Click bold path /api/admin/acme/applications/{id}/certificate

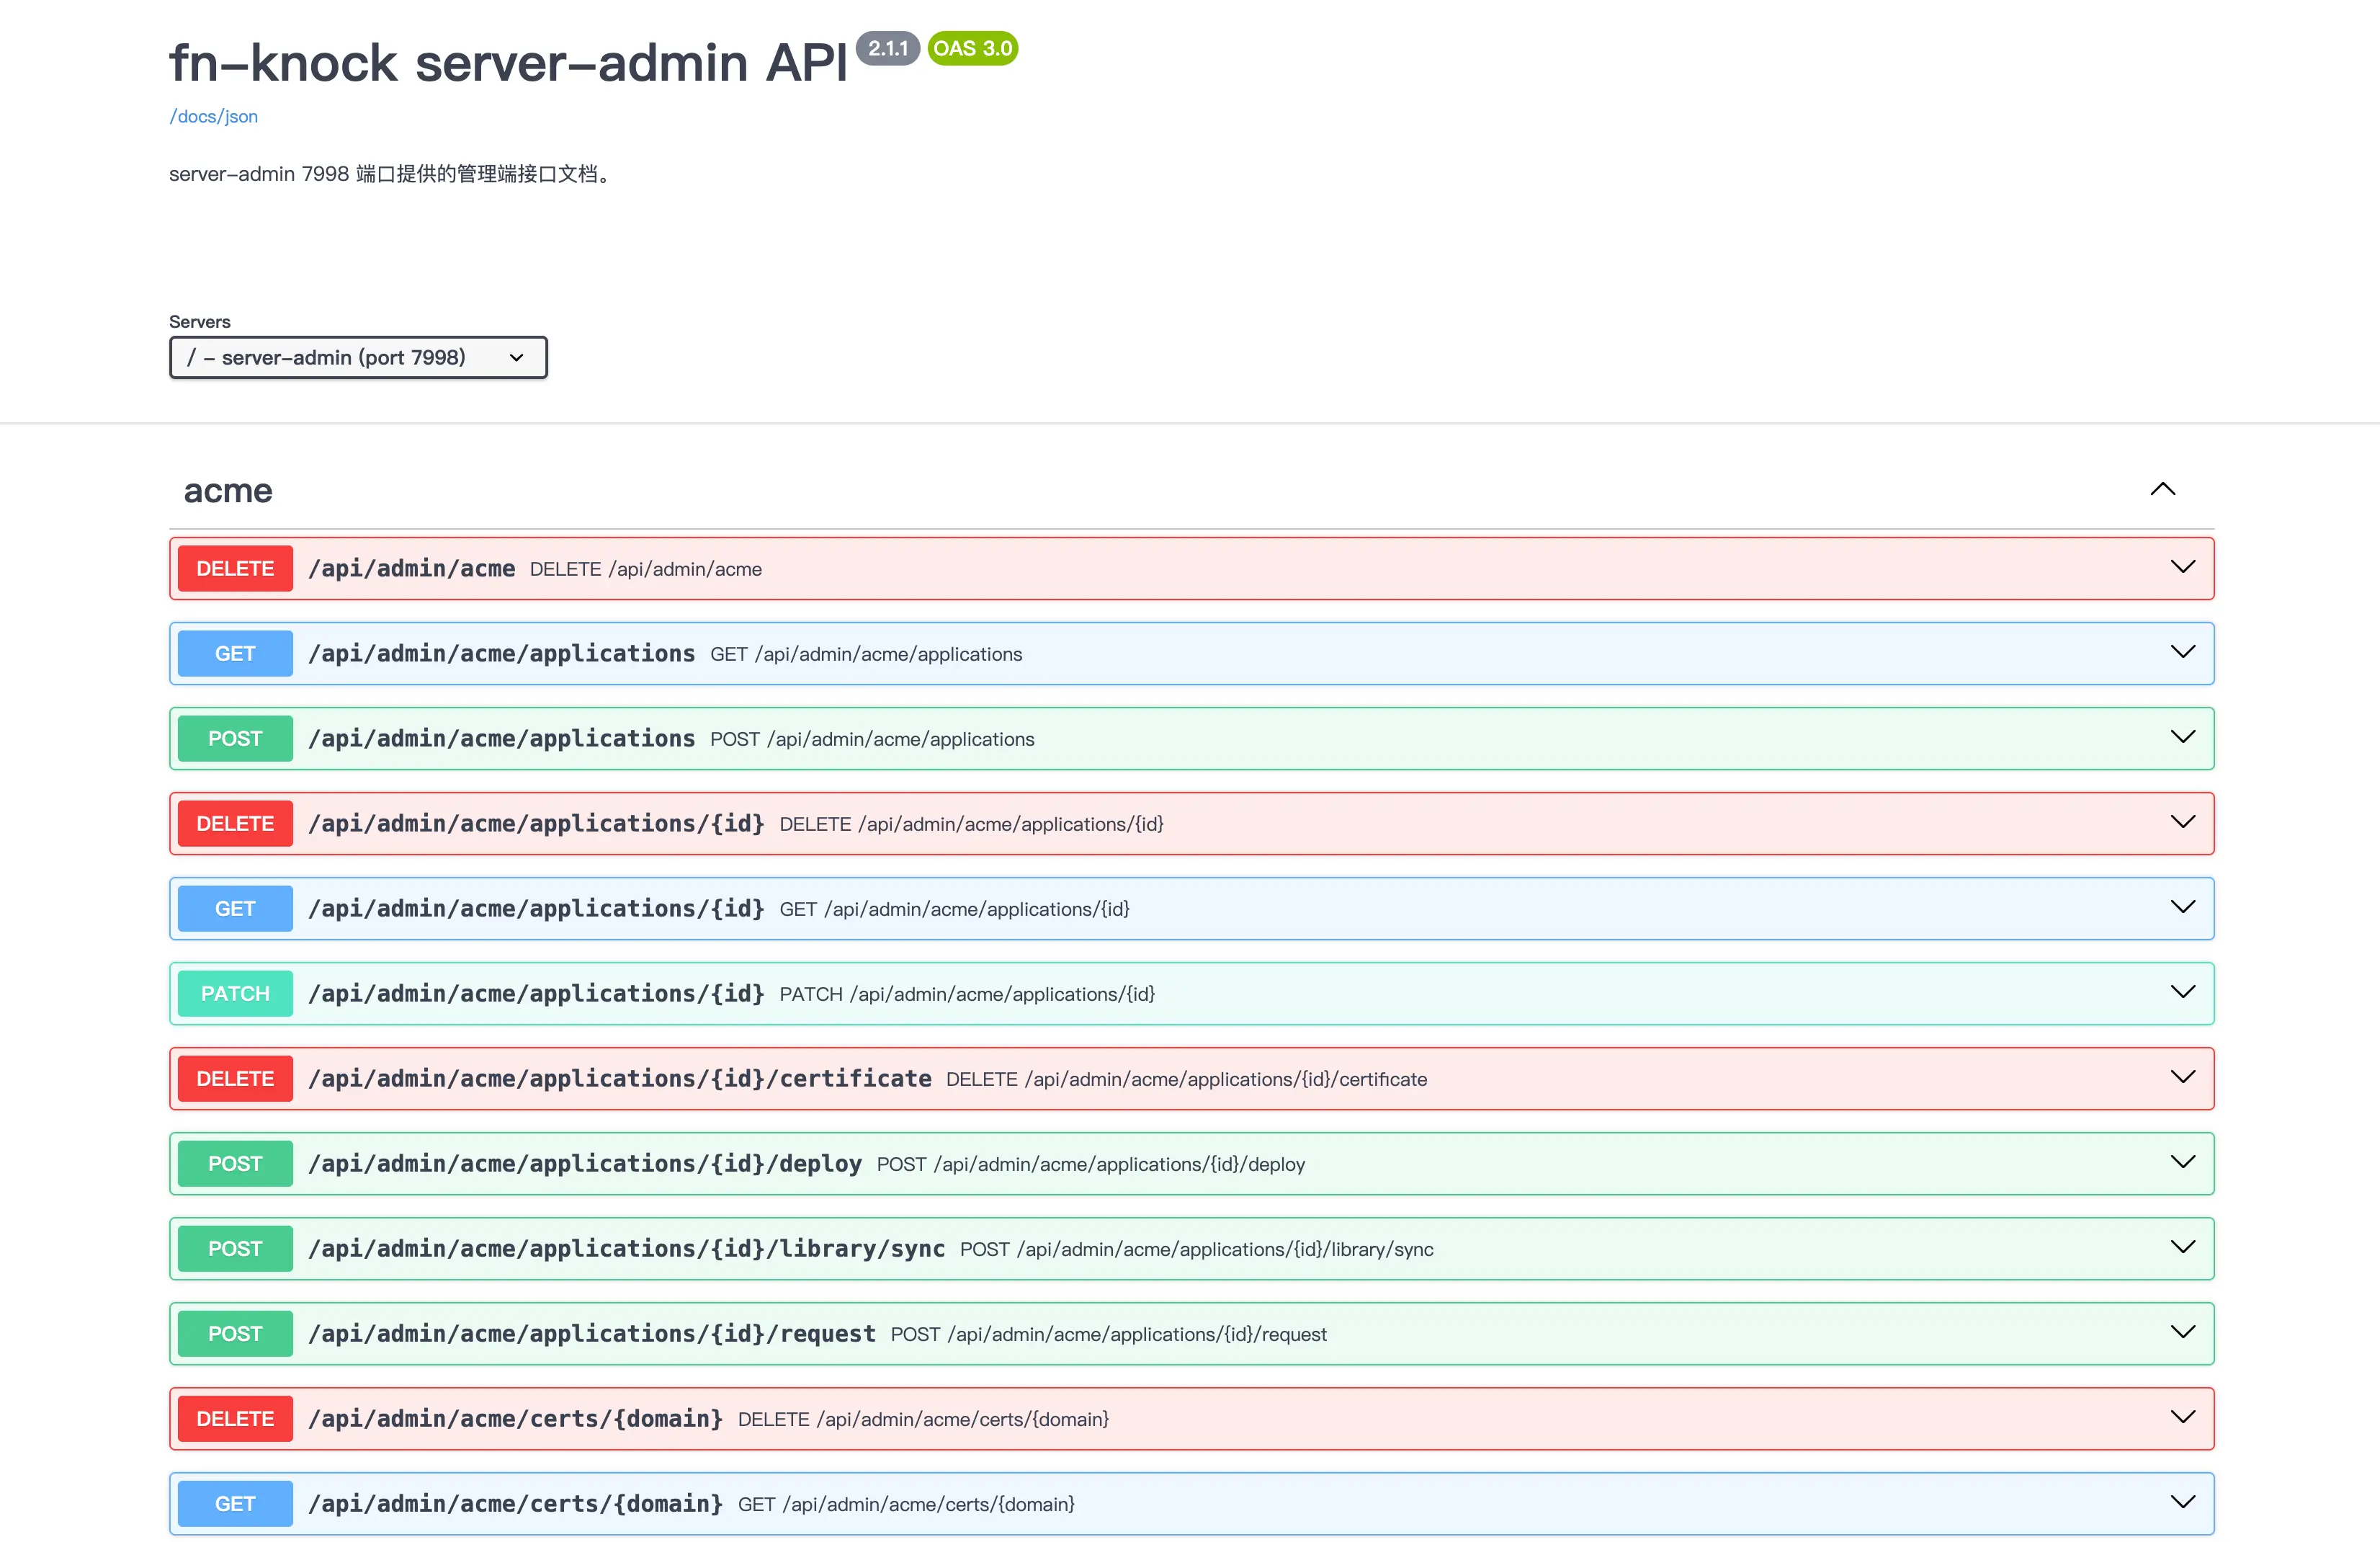(x=620, y=1078)
